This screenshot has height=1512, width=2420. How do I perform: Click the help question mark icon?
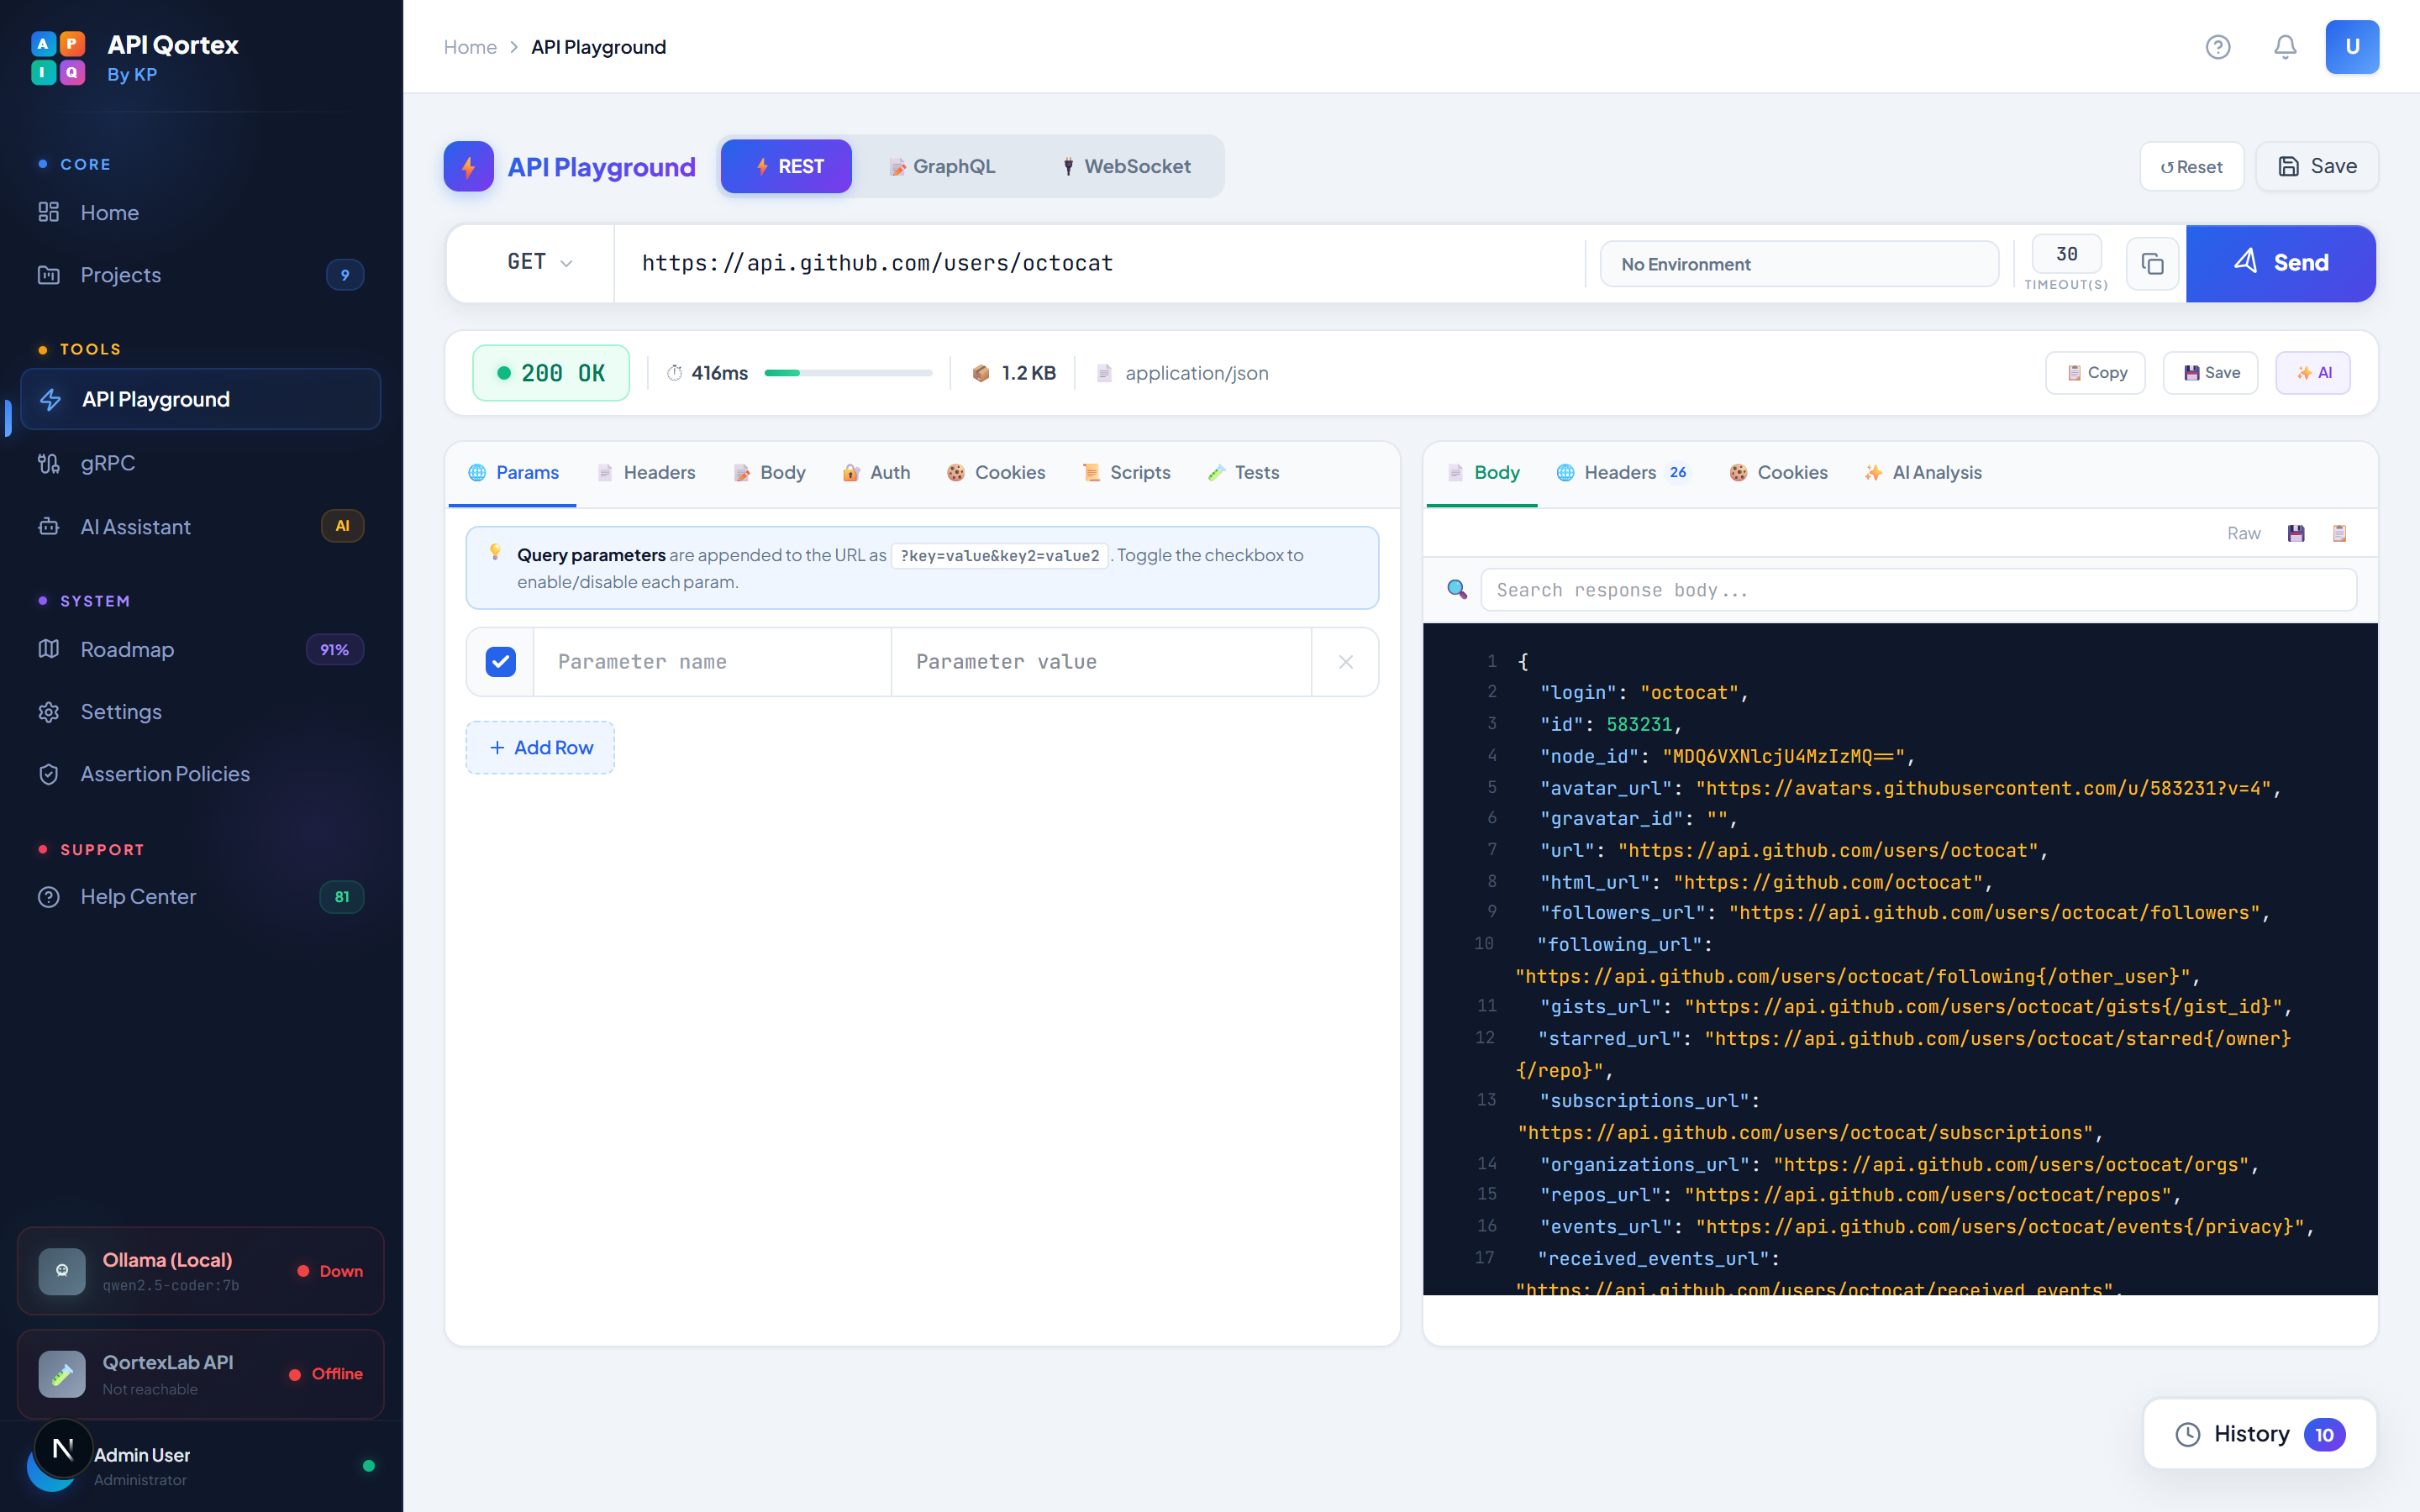2217,47
